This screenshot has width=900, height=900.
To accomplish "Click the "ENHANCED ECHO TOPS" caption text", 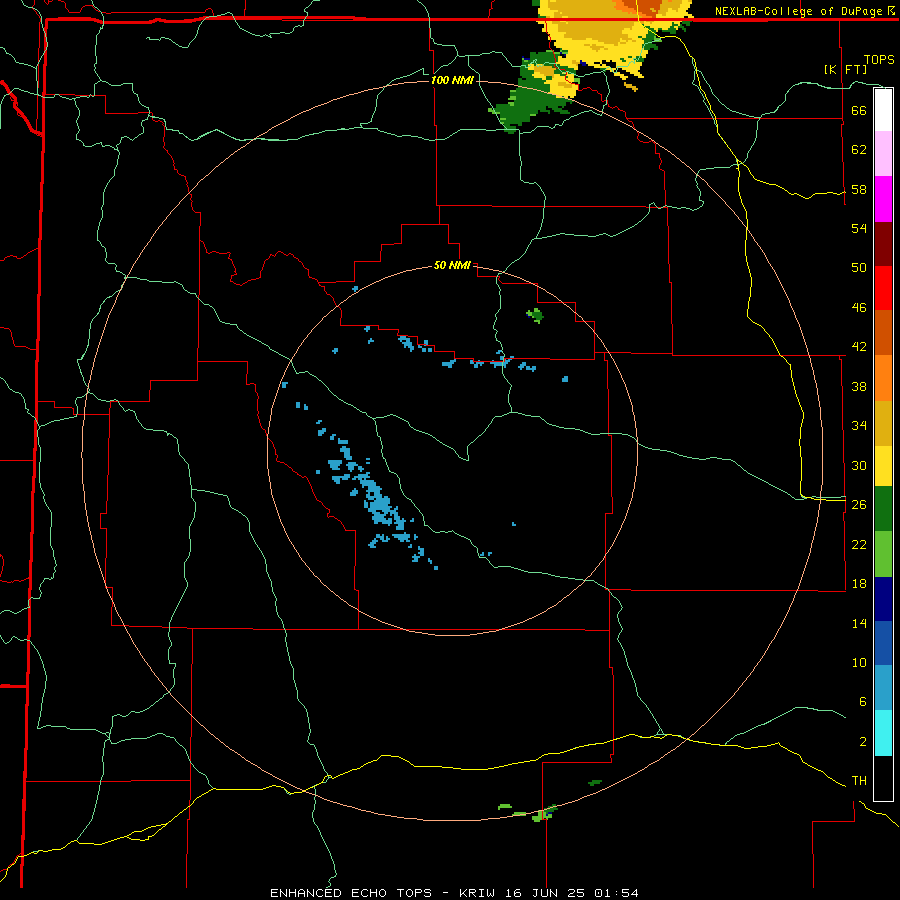I will pos(351,893).
